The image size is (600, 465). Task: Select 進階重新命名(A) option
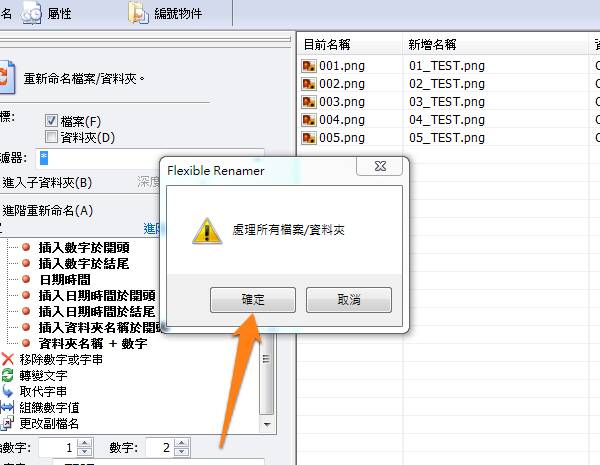47,210
